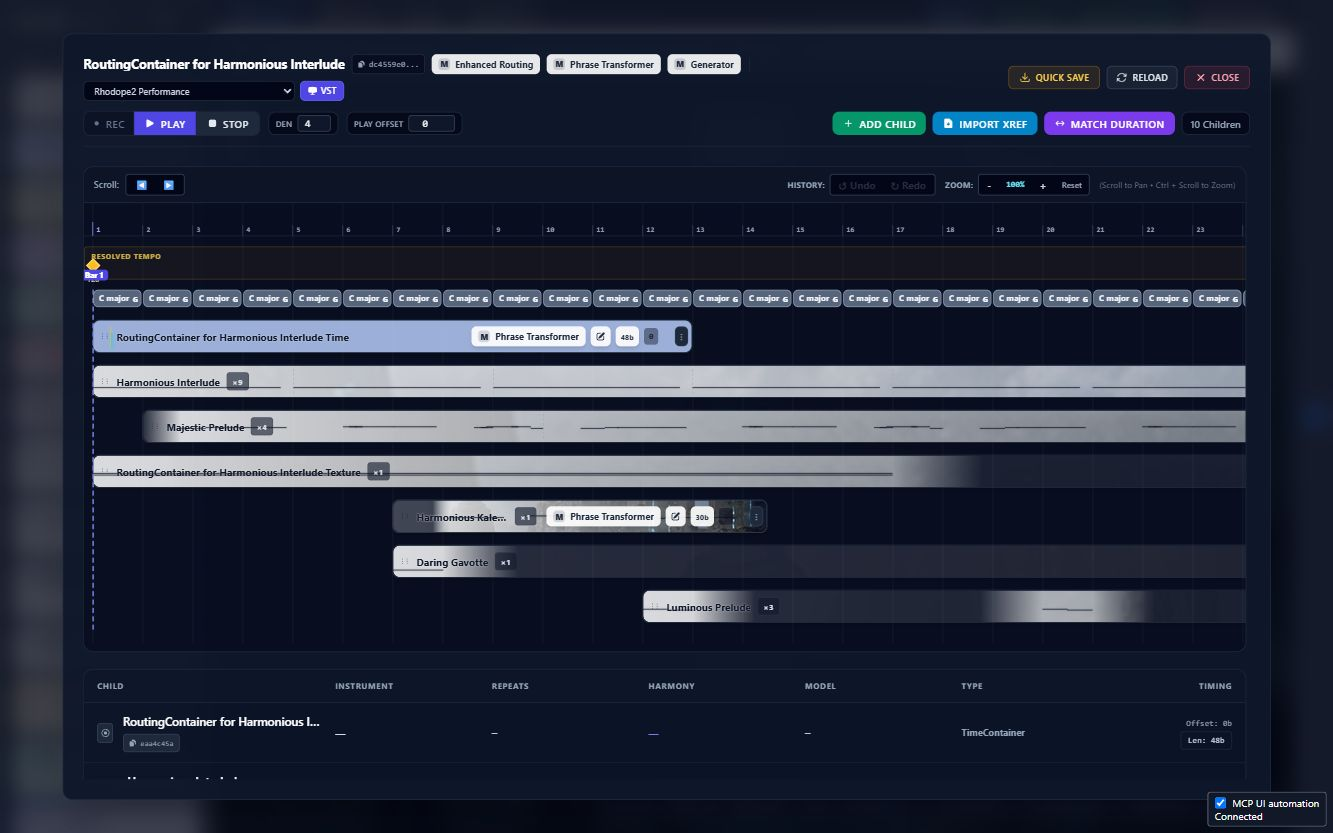Toggle the MCP UI automation checkbox
The image size is (1333, 833).
coord(1220,803)
